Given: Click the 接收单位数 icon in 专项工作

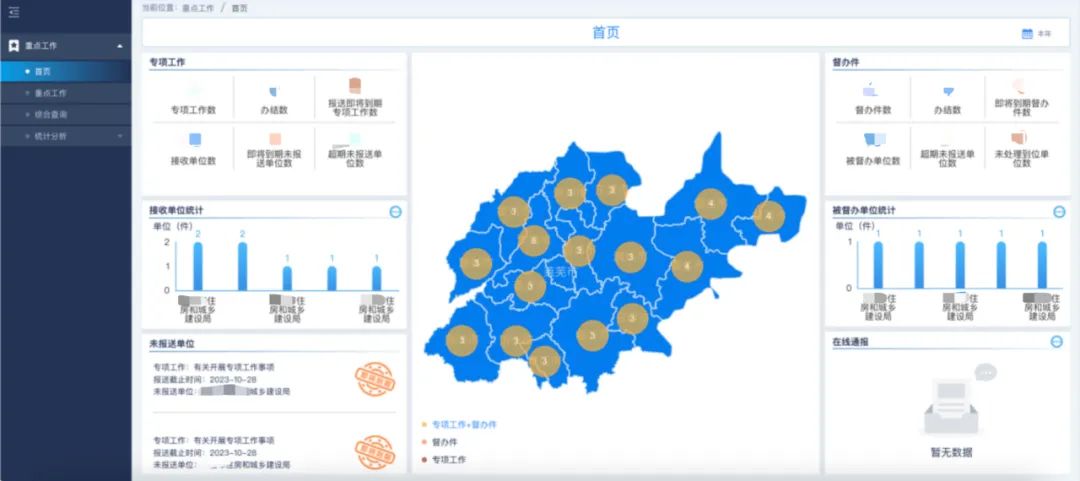Looking at the screenshot, I should [x=194, y=141].
